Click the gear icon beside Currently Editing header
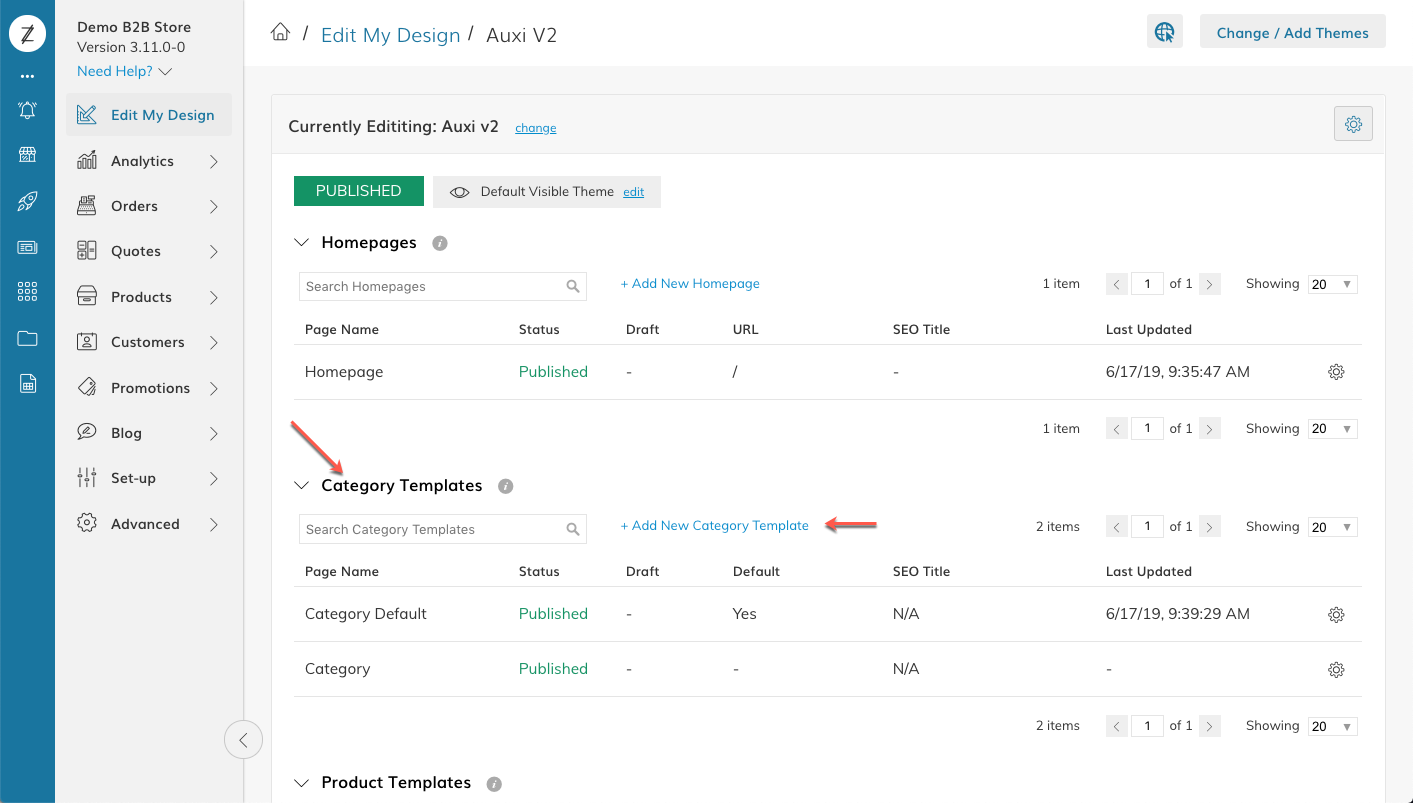The height and width of the screenshot is (803, 1413). click(1353, 124)
